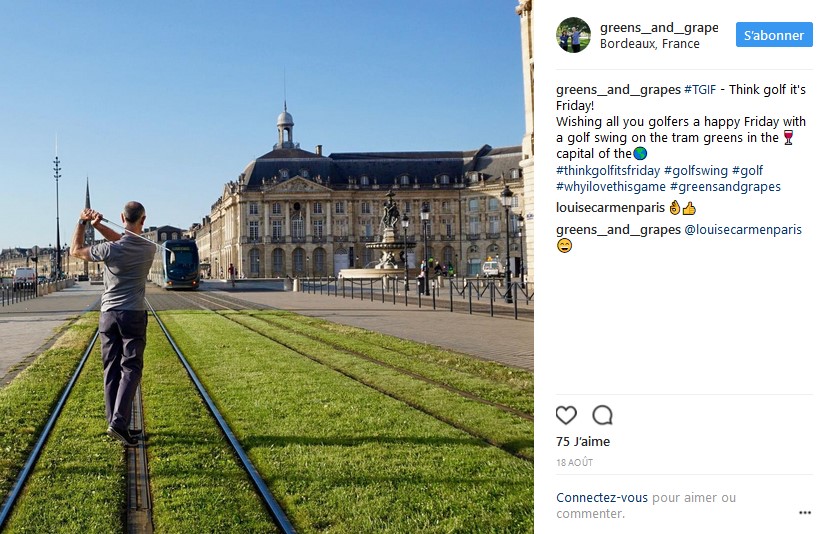
Task: Like the post with heart icon
Action: tap(566, 415)
